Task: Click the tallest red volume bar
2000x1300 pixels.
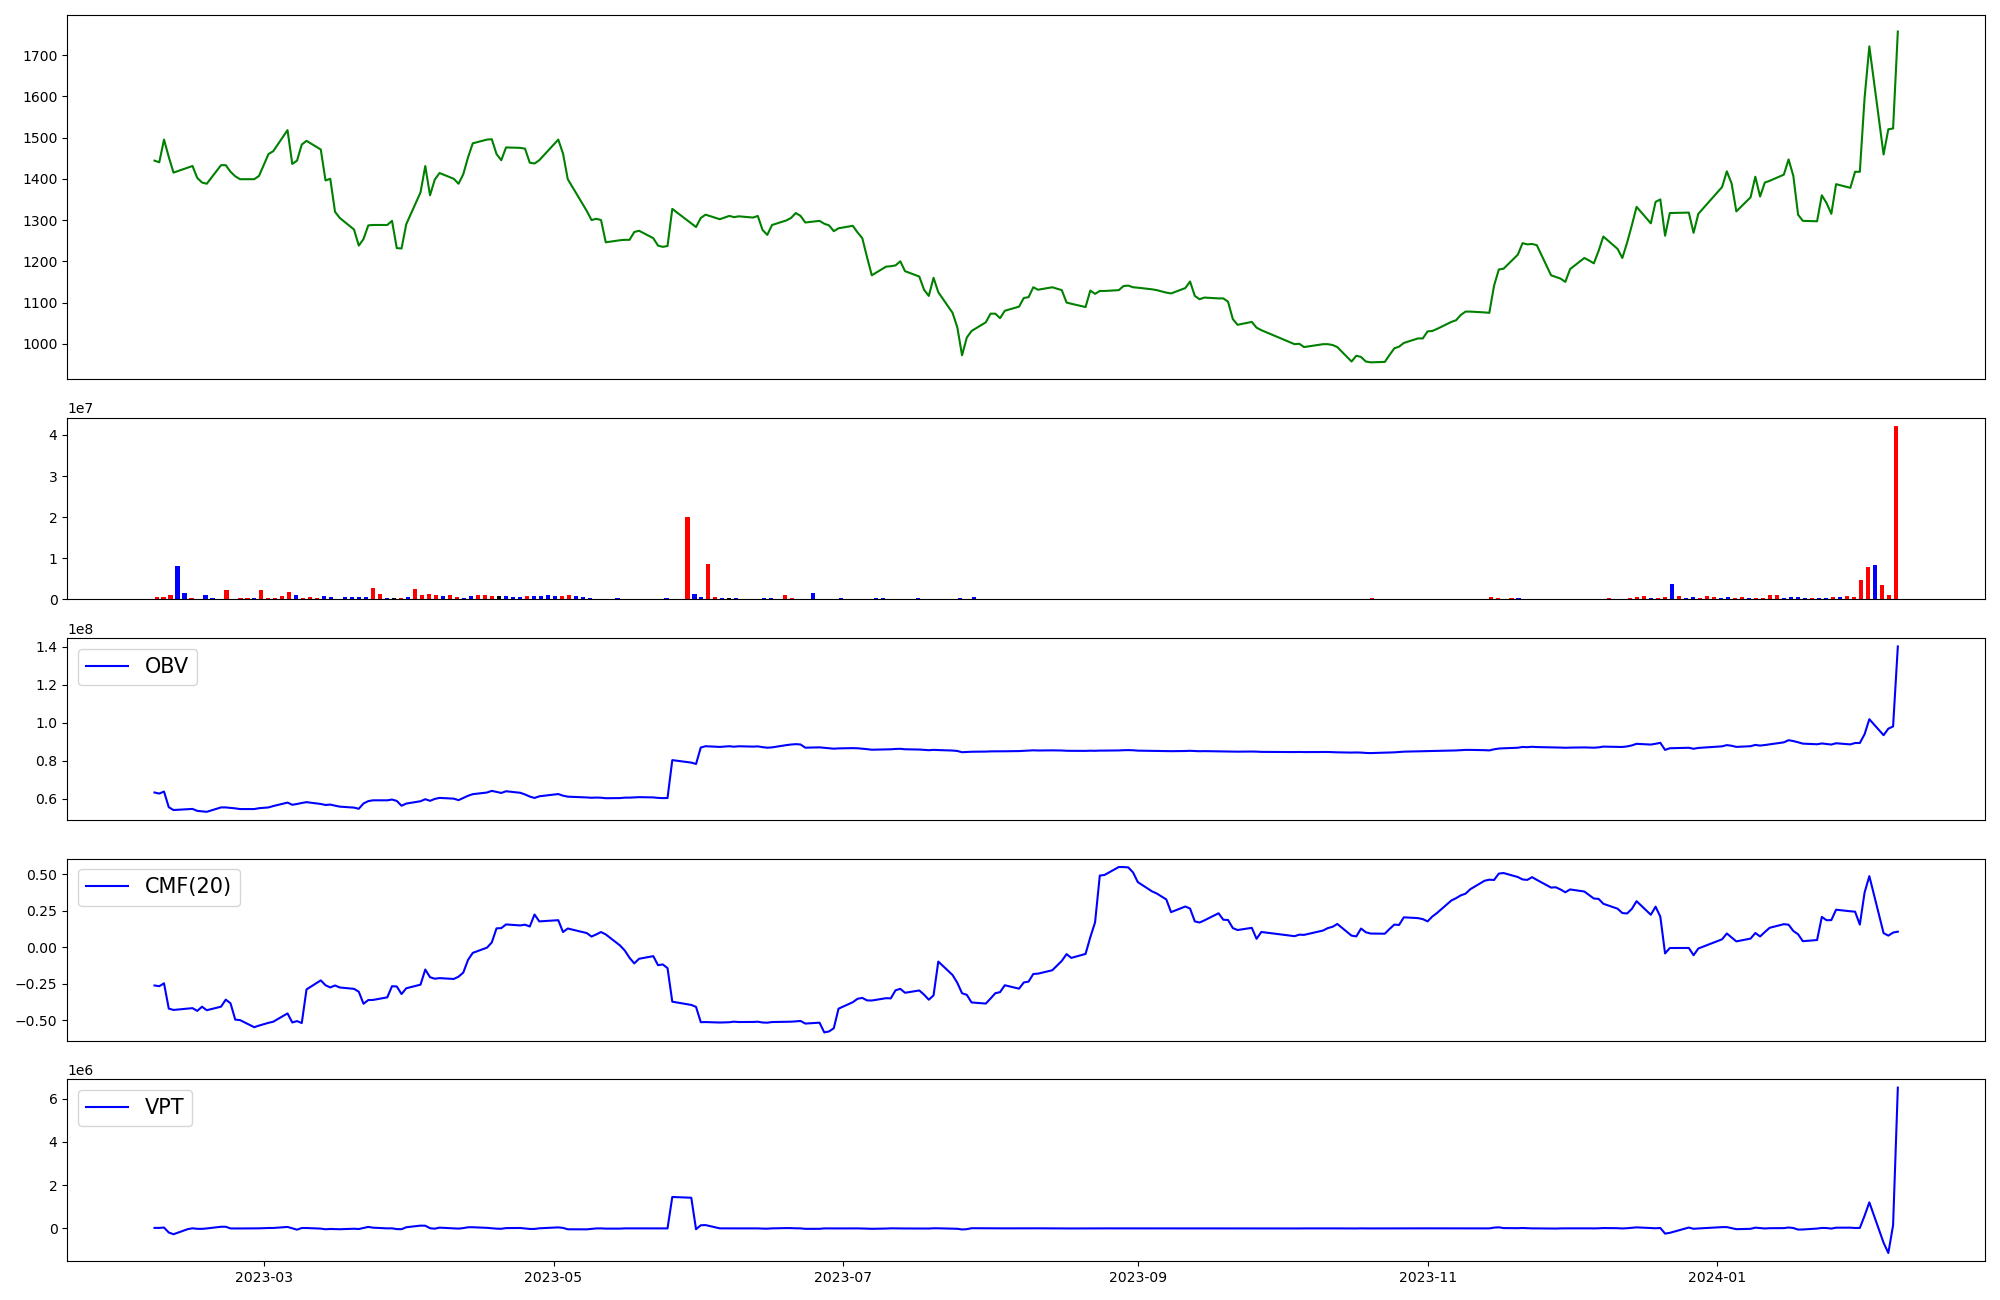Action: point(1895,512)
